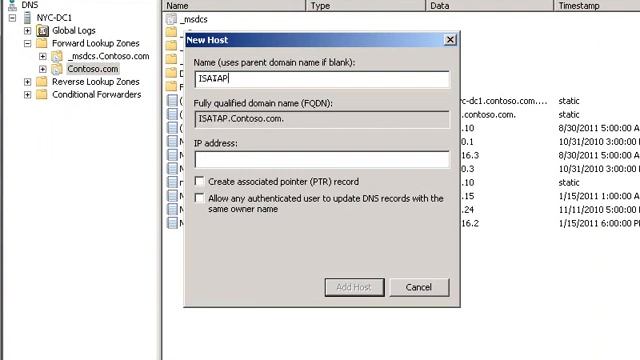The width and height of the screenshot is (640, 360).
Task: Click record icon in nyc-dc1.contoso.com row
Action: [172, 101]
